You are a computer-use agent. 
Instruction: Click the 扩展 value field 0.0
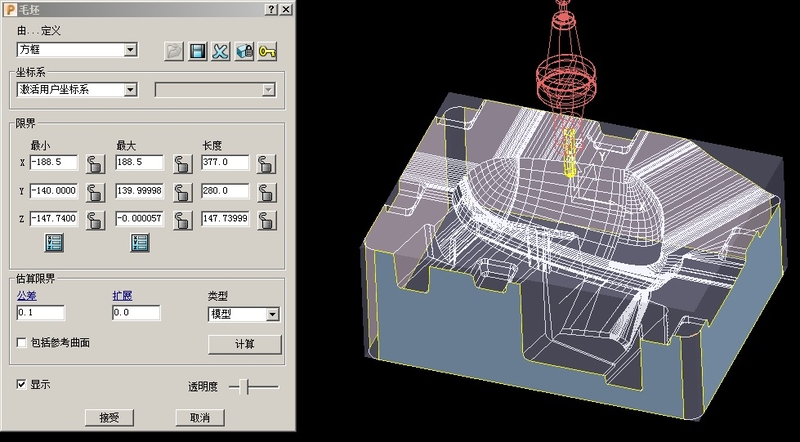pyautogui.click(x=136, y=312)
